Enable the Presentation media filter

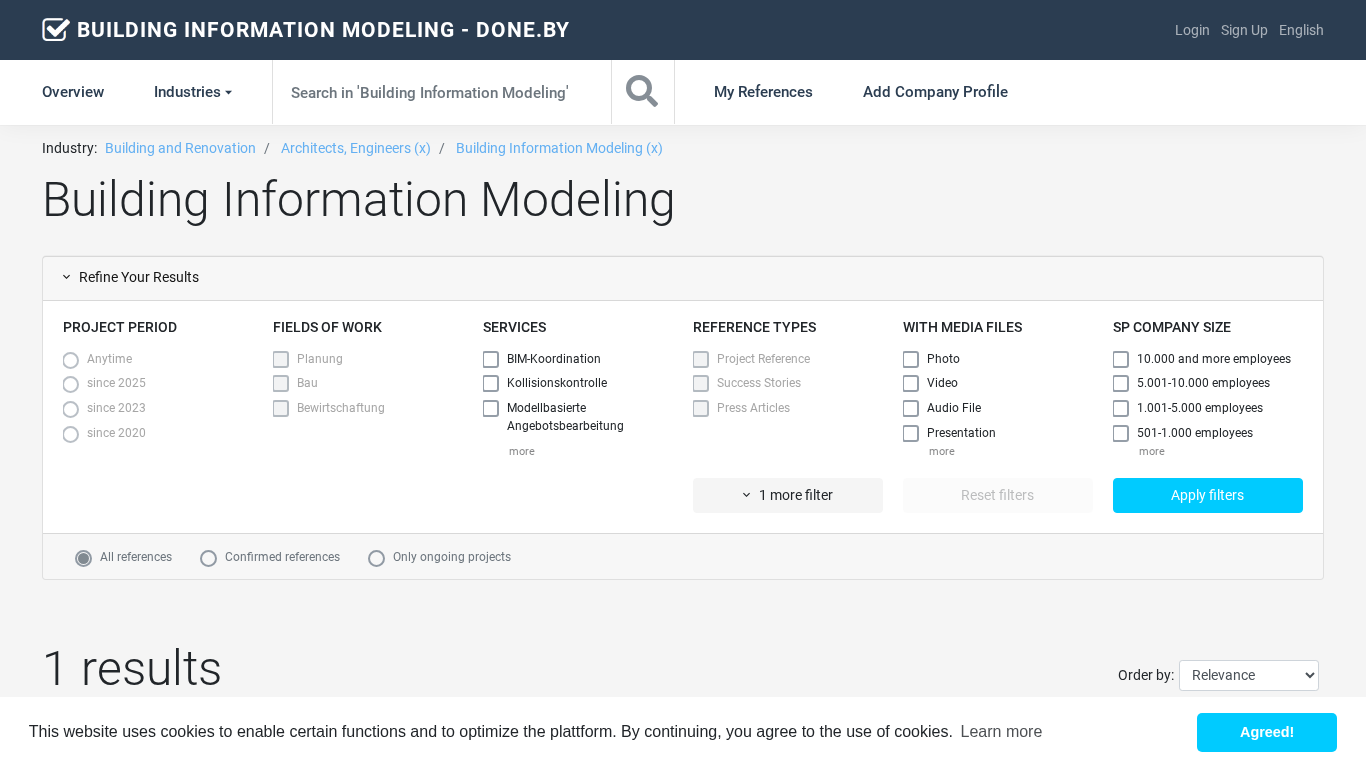click(911, 434)
